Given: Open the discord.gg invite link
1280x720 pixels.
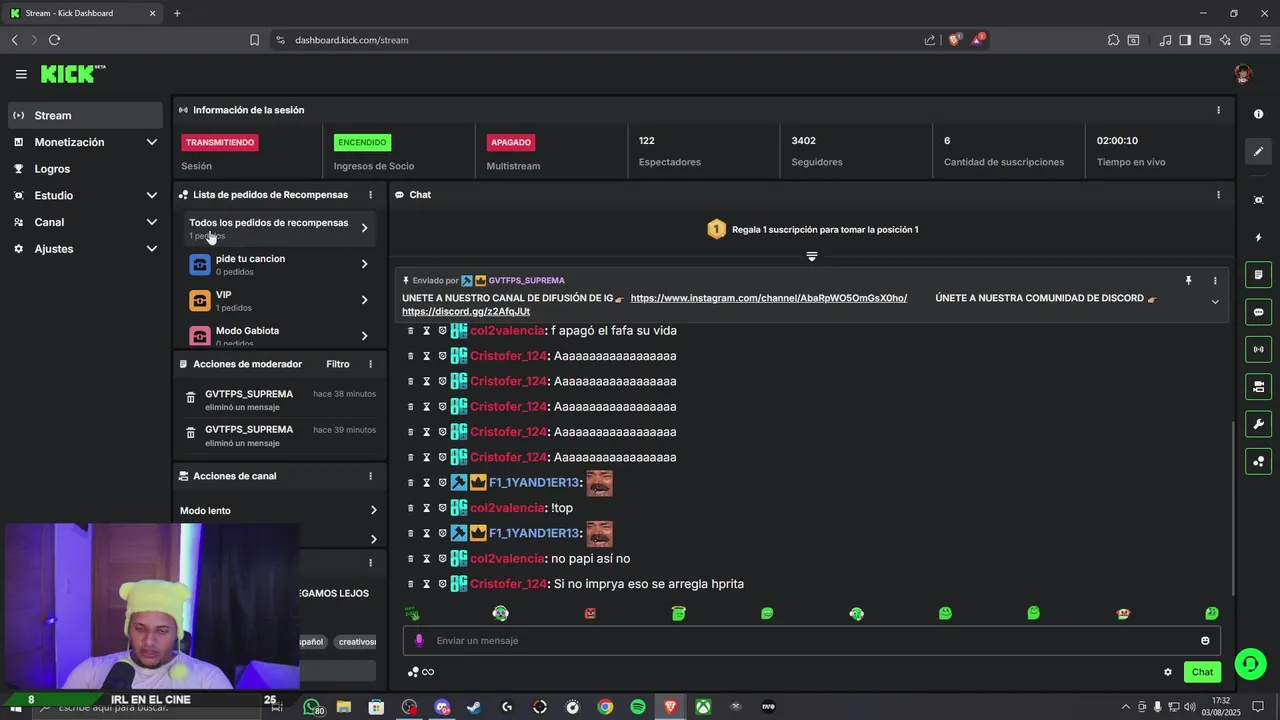Looking at the screenshot, I should [466, 312].
